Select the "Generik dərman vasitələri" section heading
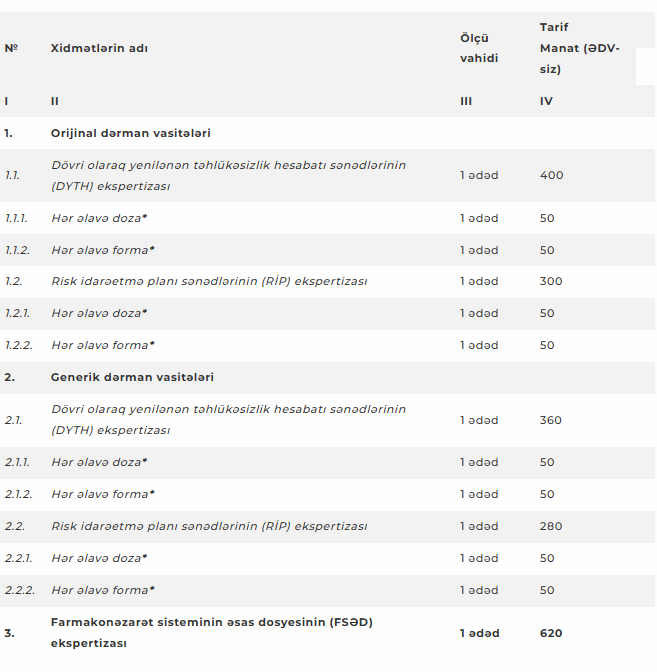The image size is (657, 672). (132, 377)
